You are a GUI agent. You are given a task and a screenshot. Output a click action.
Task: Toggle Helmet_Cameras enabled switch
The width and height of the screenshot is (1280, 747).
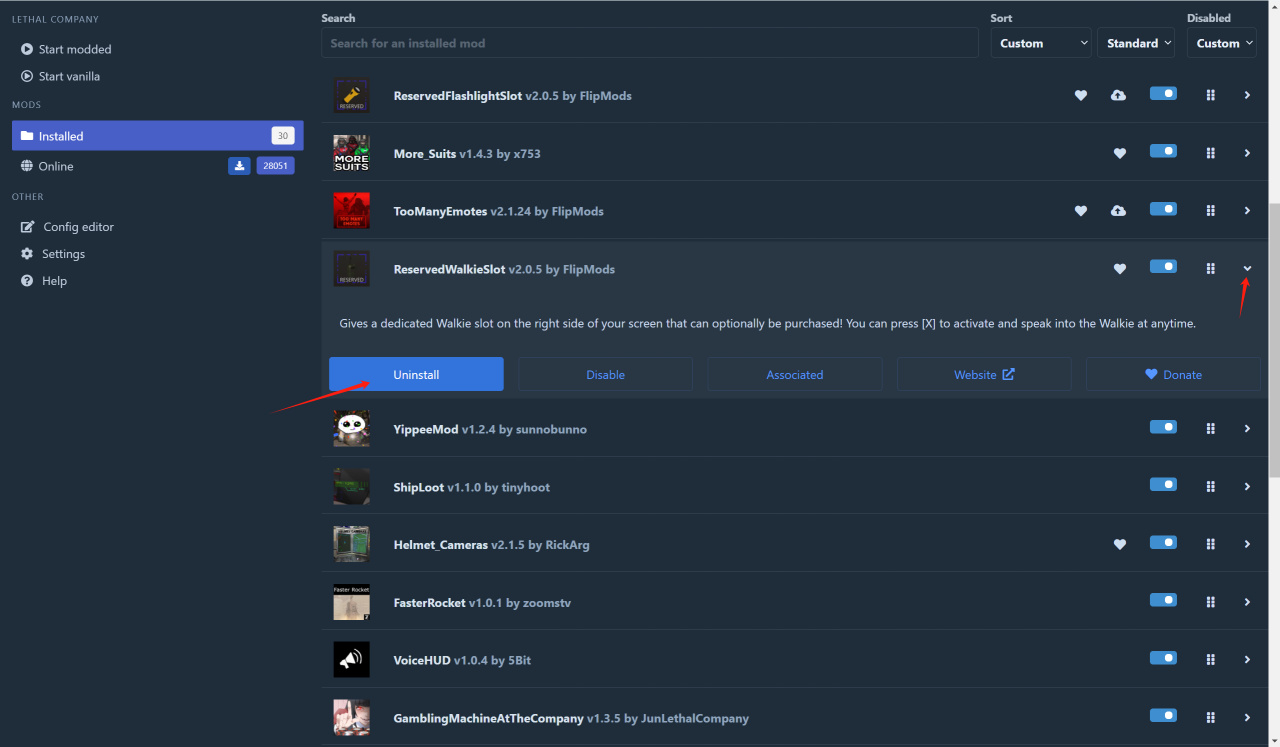[x=1163, y=542]
